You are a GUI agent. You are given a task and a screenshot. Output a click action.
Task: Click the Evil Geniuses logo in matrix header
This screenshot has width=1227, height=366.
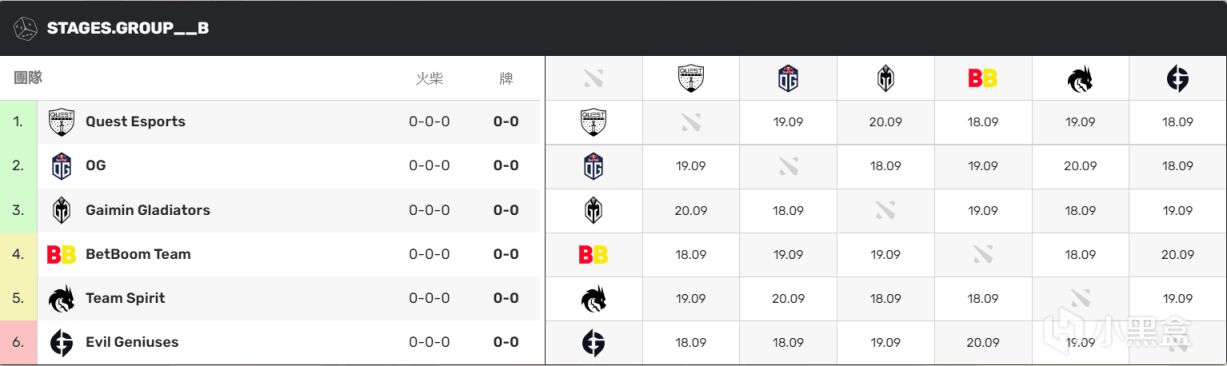click(1178, 78)
